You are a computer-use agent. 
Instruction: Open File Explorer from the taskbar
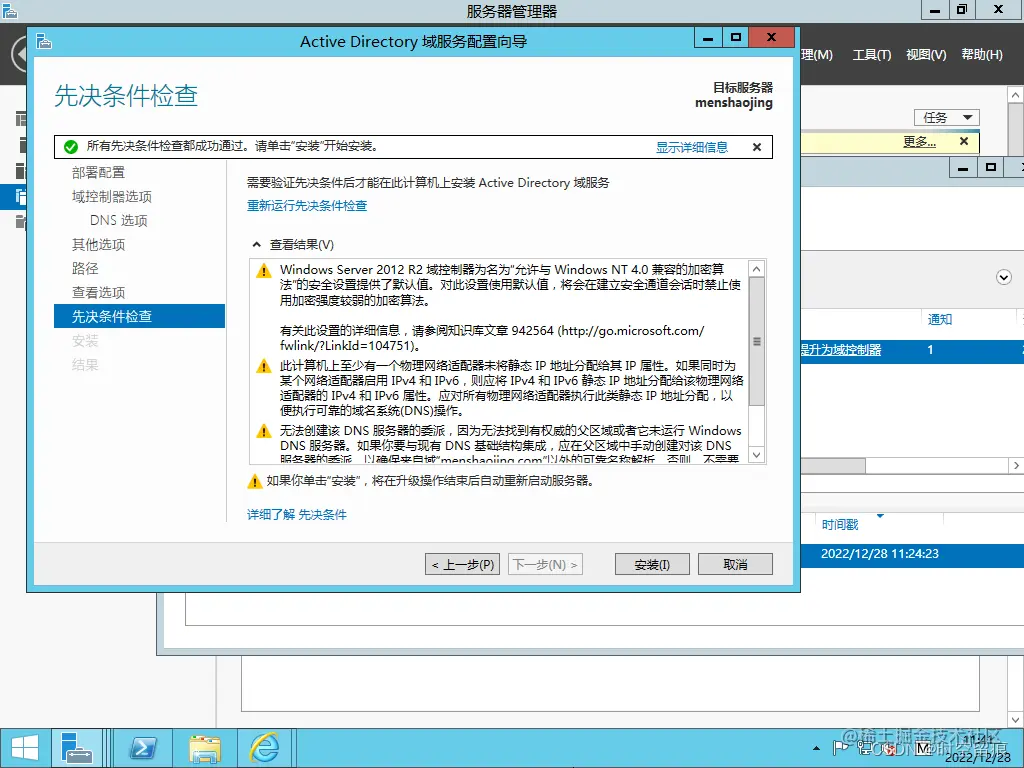pos(204,748)
